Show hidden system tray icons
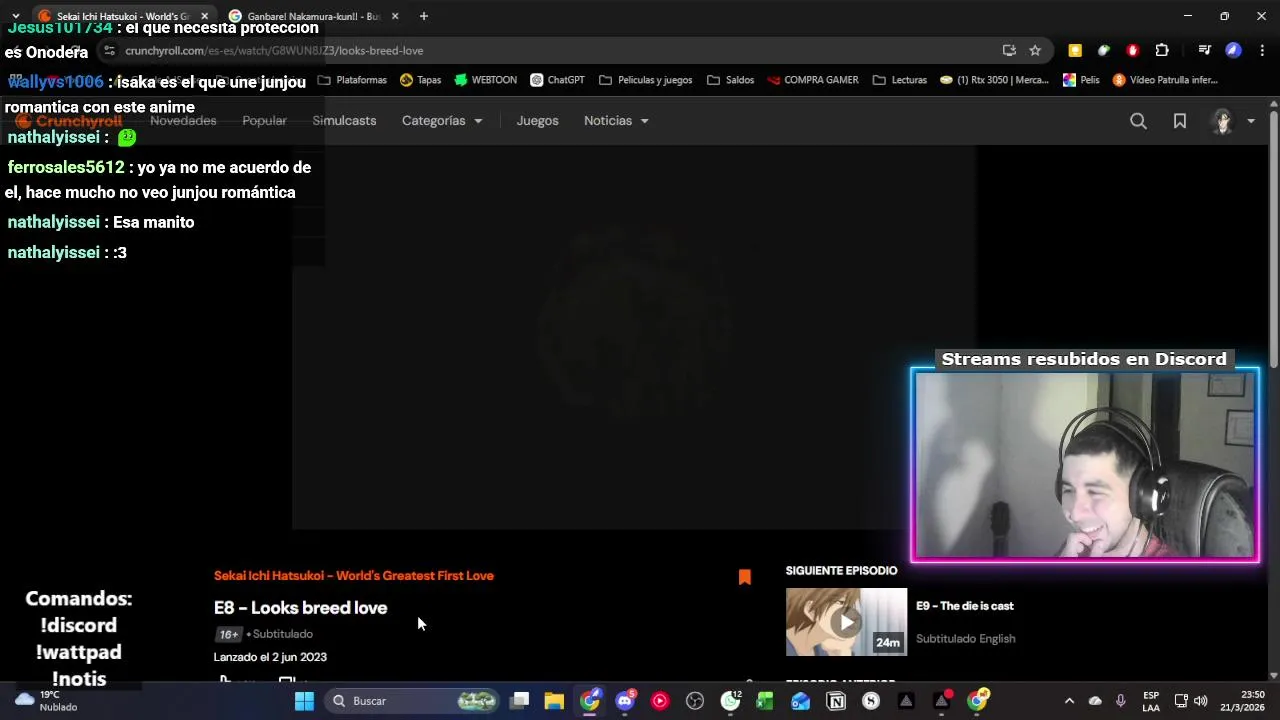Viewport: 1280px width, 720px height. click(x=1069, y=701)
